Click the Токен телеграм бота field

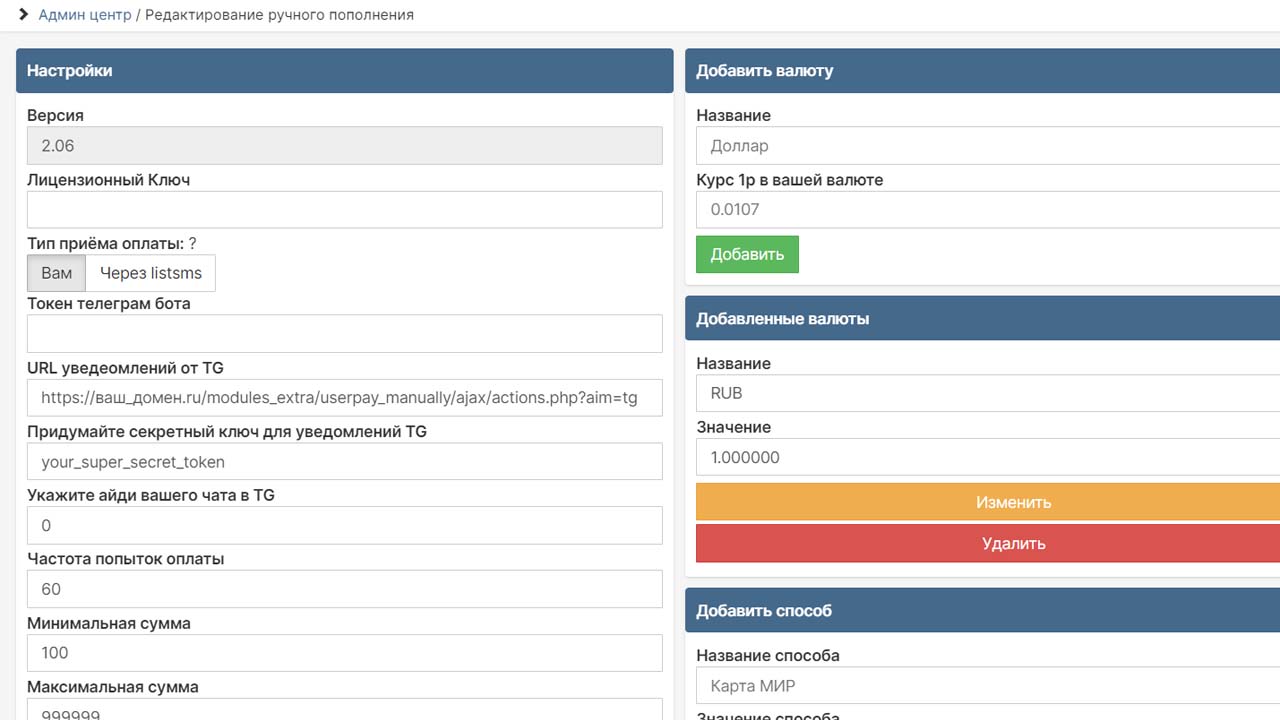[344, 334]
